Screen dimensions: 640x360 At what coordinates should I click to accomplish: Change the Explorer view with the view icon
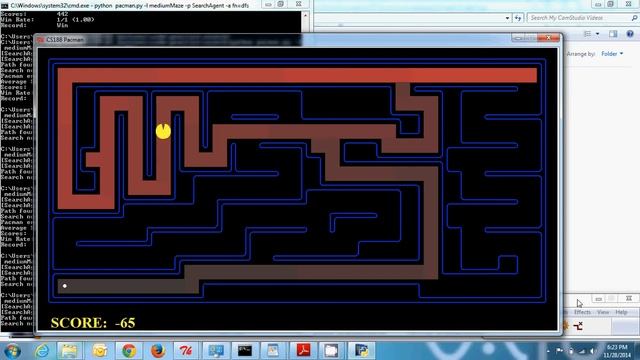(x=587, y=34)
